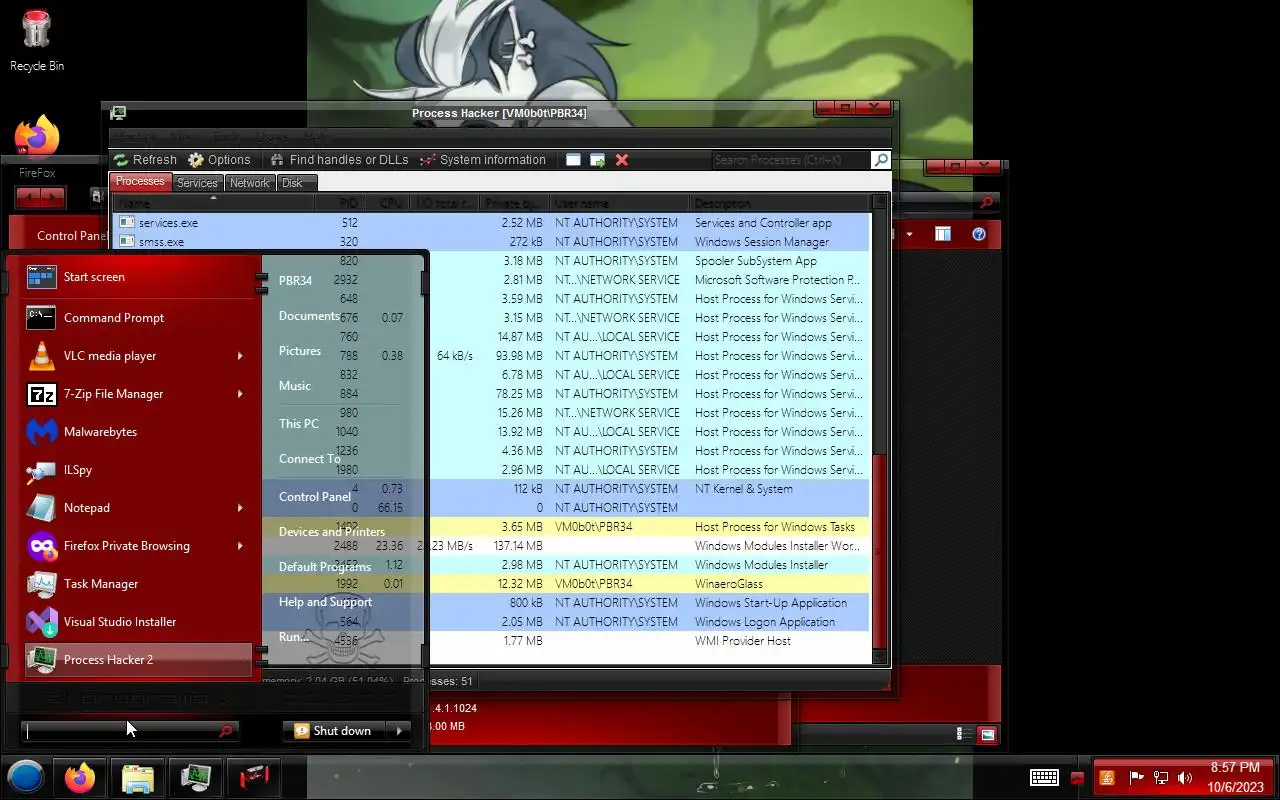Viewport: 1280px width, 800px height.
Task: Open Documents from the start menu
Action: click(309, 316)
